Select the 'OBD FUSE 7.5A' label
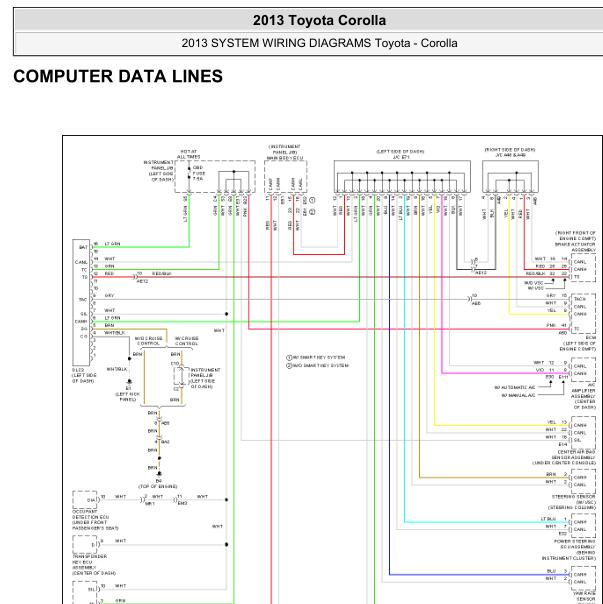The image size is (603, 604). point(198,173)
